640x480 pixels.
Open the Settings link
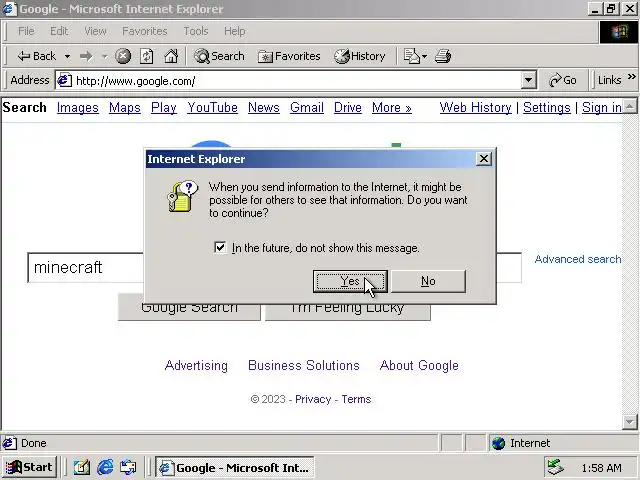pos(547,107)
